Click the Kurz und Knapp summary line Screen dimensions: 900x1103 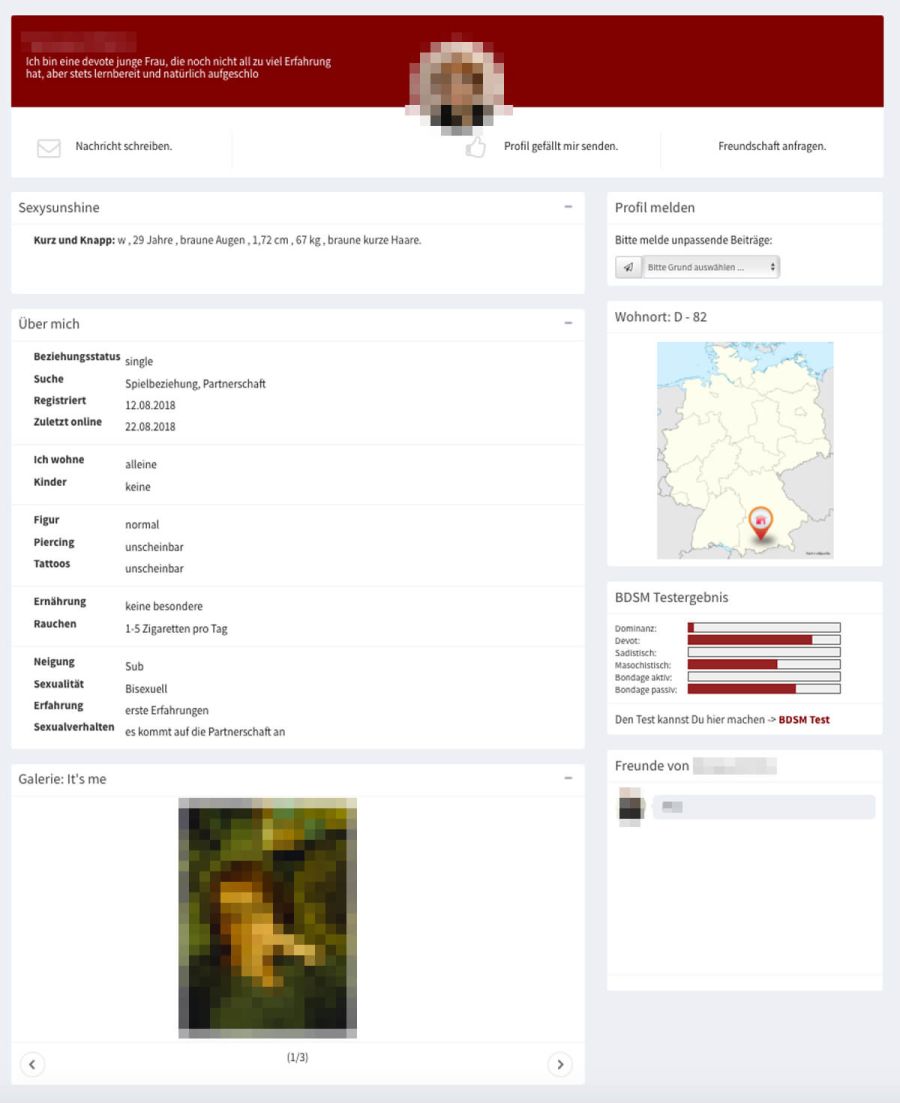click(x=227, y=240)
